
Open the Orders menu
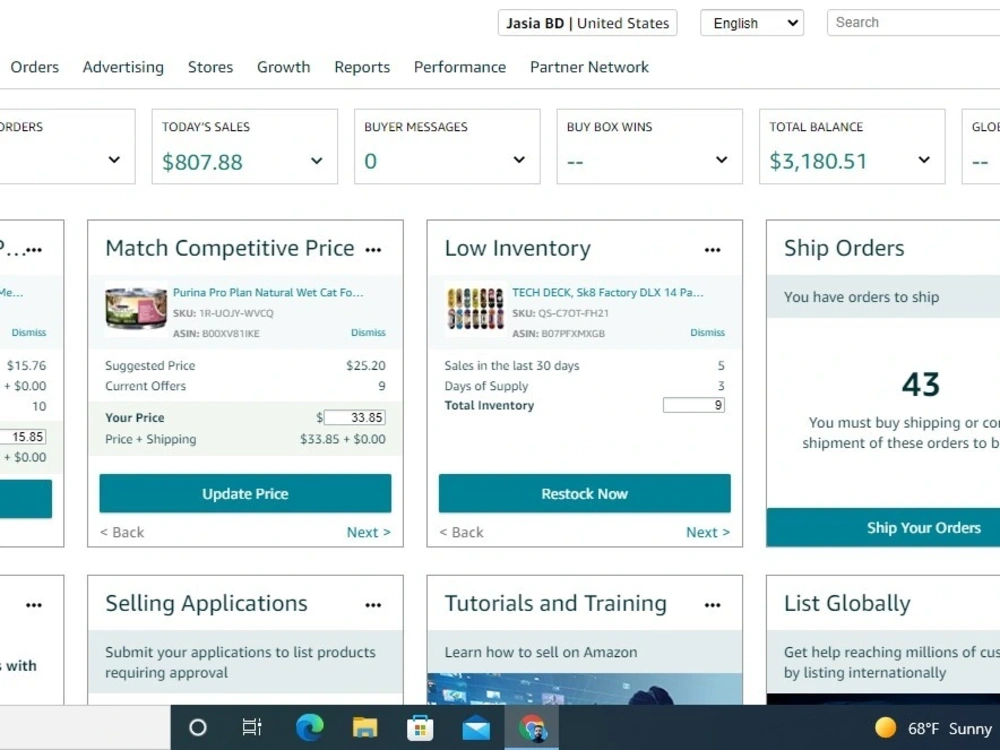pos(34,67)
